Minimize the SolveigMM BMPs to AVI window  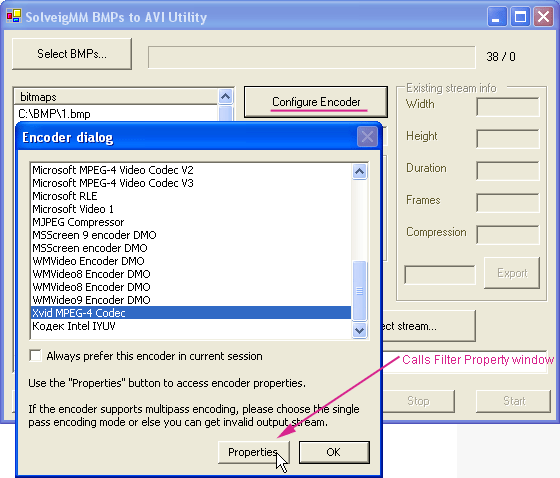pyautogui.click(x=497, y=17)
